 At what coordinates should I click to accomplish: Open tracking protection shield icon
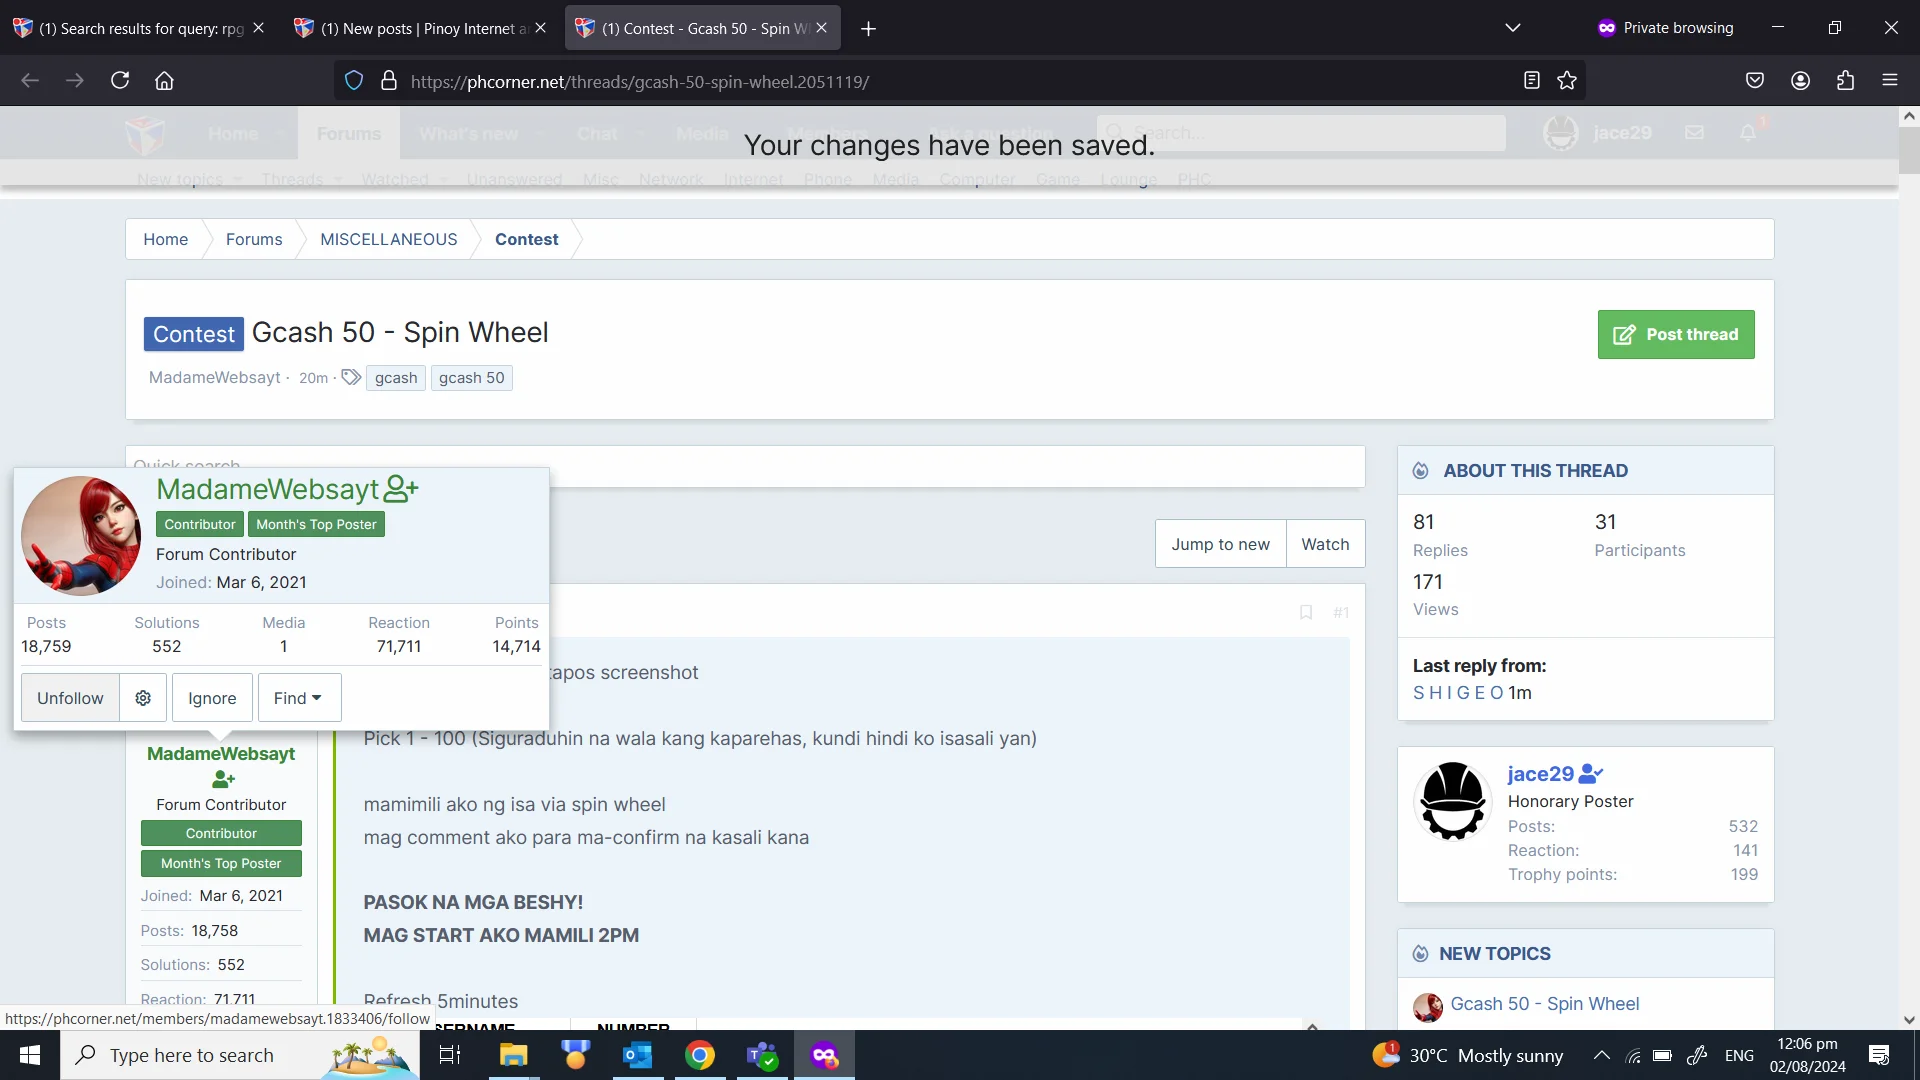354,81
